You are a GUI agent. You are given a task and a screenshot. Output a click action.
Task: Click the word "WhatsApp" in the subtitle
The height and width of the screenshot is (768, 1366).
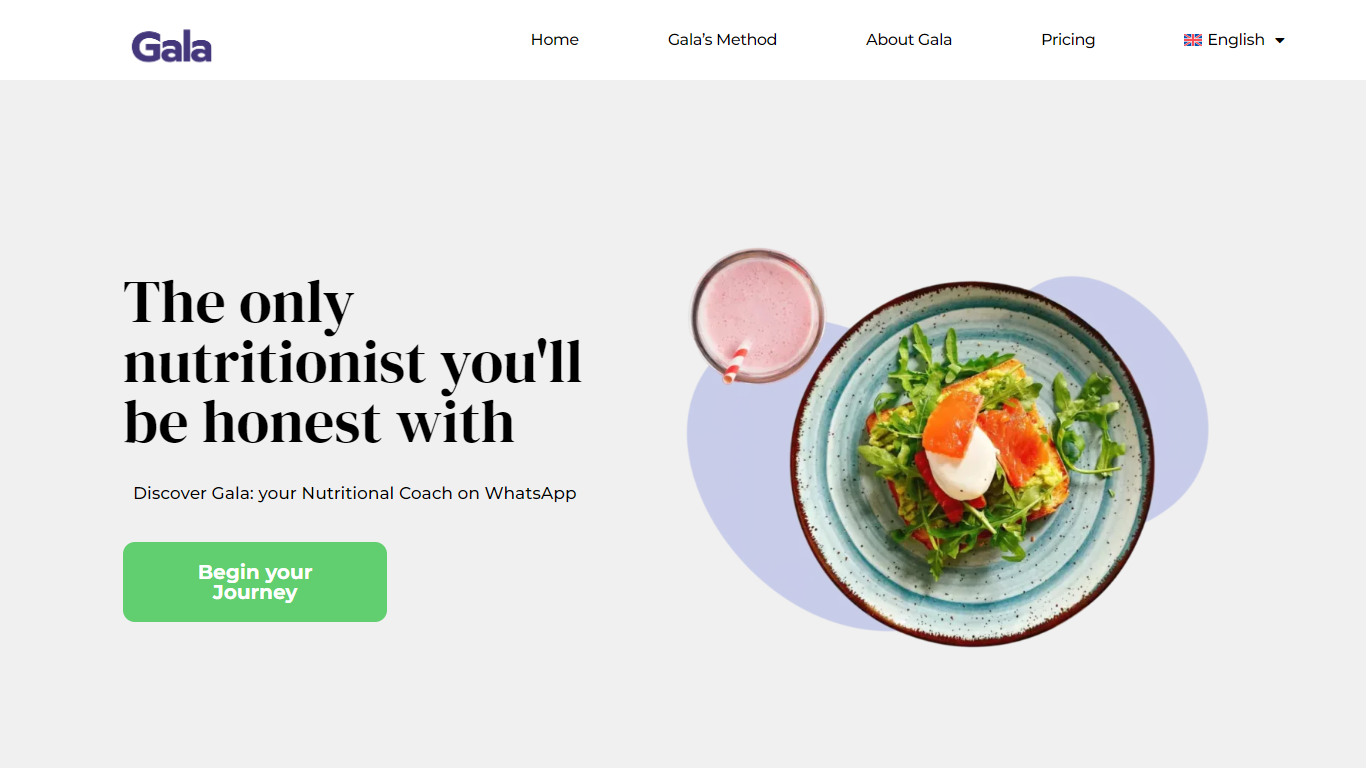[x=531, y=493]
